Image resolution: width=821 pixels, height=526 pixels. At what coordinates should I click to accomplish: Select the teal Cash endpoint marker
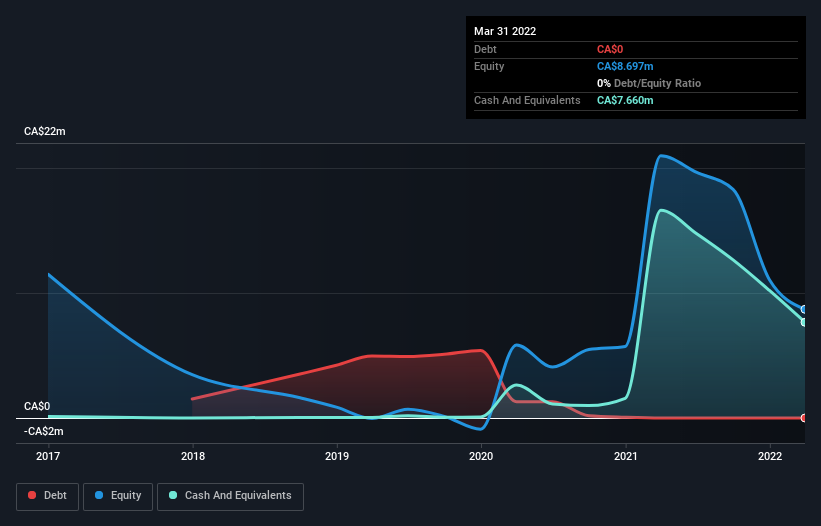[804, 322]
